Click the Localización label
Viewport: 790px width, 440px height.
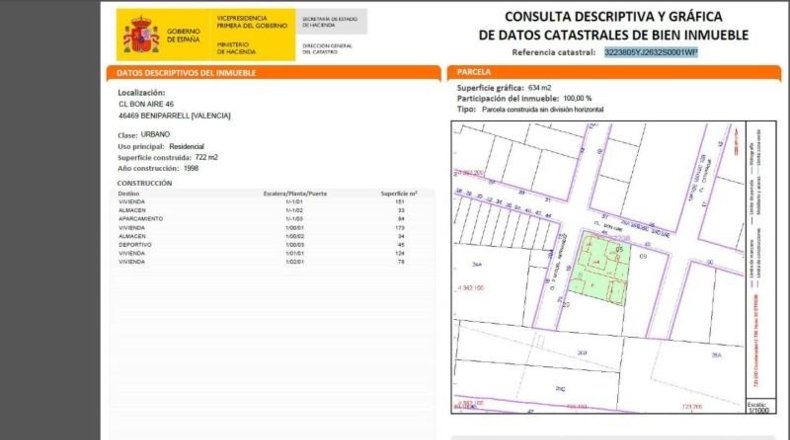141,93
